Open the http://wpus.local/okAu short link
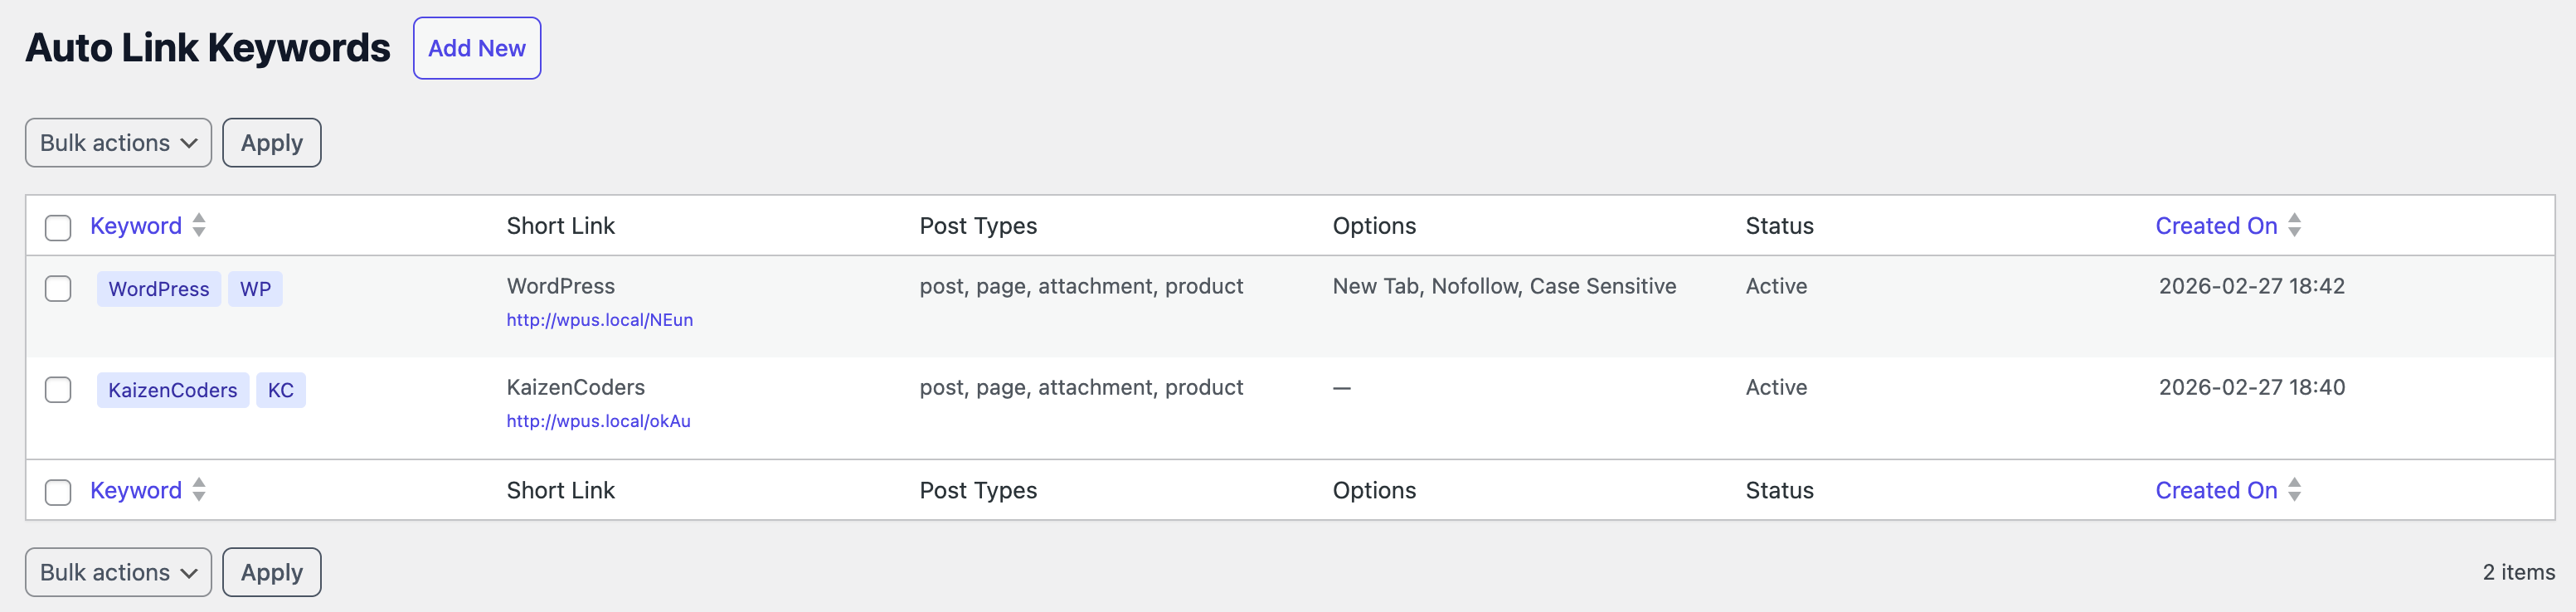 (x=598, y=421)
